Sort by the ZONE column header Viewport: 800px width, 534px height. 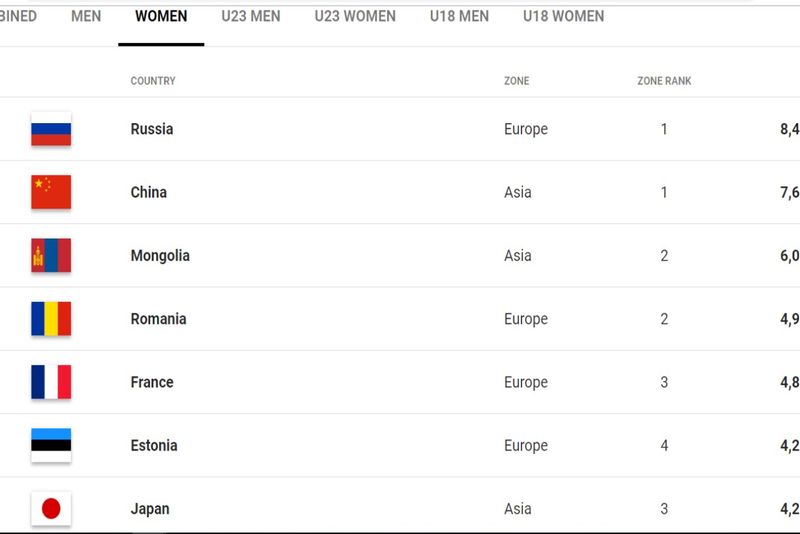(517, 81)
